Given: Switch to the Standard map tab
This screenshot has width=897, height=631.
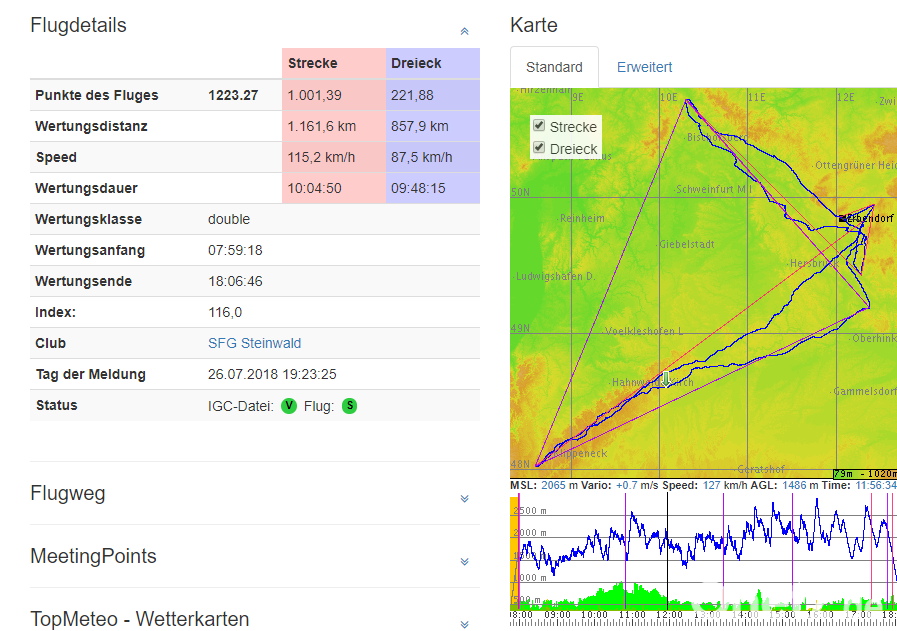Looking at the screenshot, I should (x=554, y=67).
